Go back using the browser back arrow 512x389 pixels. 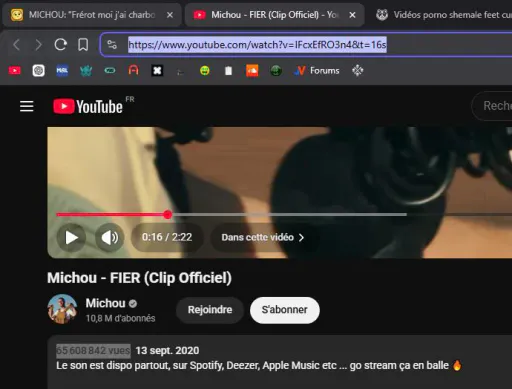click(x=16, y=44)
